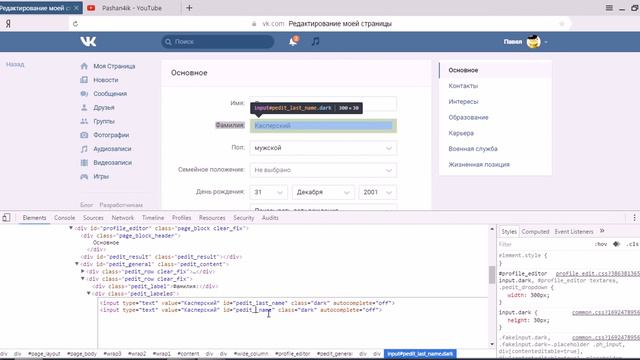Open the Security DevTools tab

click(243, 218)
